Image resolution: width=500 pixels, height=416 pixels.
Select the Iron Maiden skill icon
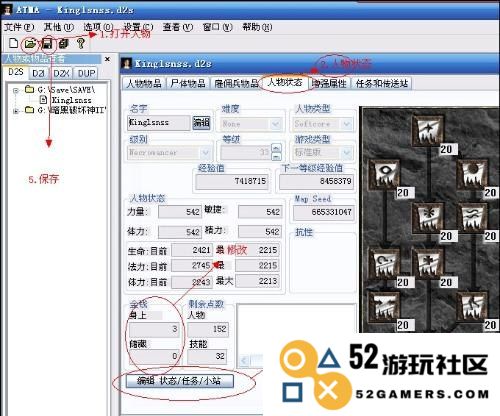pos(428,218)
